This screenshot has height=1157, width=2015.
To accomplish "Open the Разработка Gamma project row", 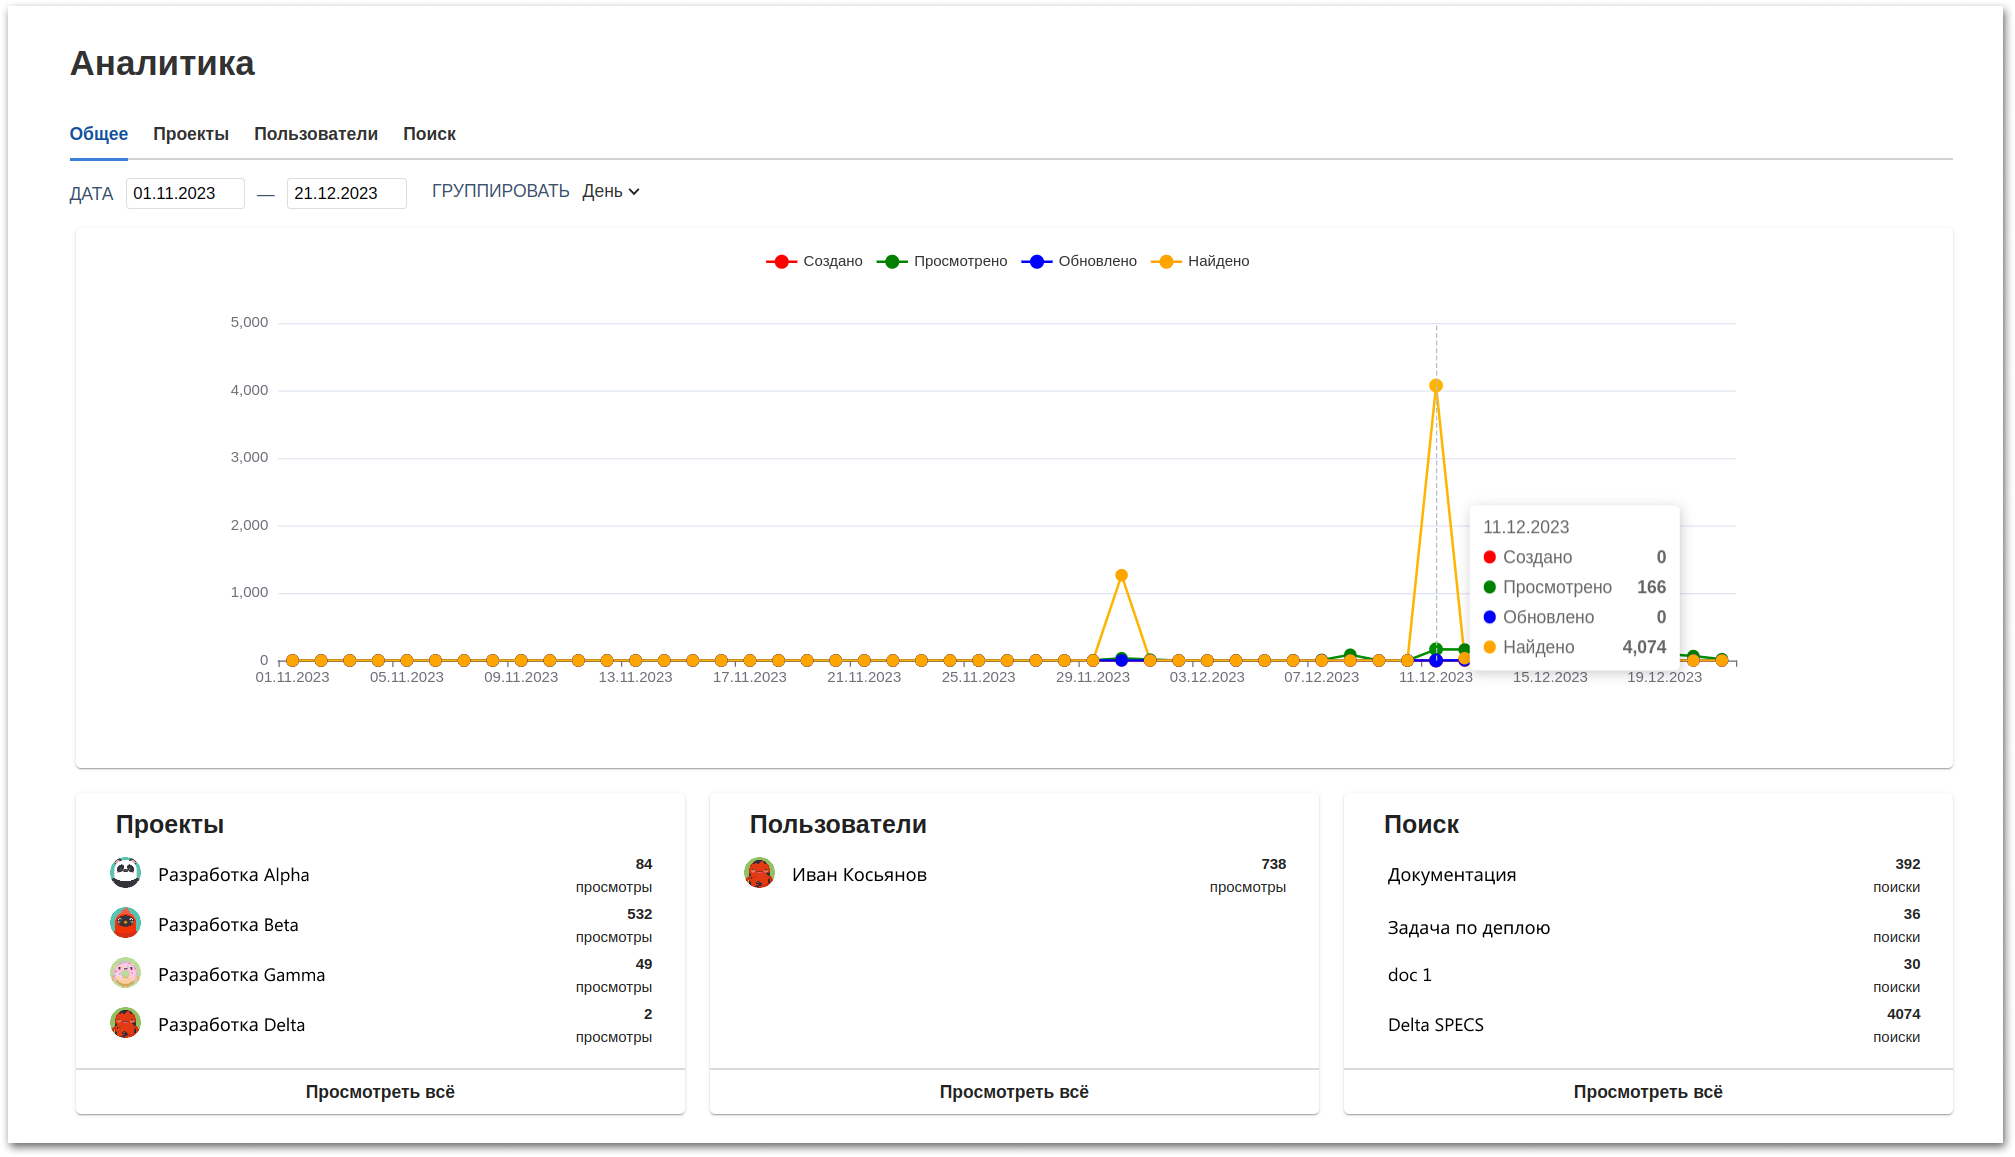I will point(380,975).
